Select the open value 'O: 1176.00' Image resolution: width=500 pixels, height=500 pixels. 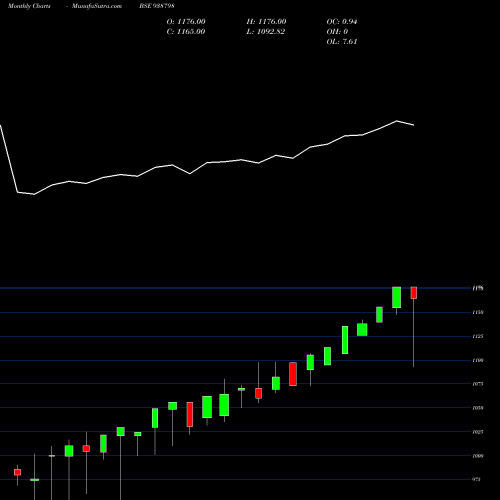click(186, 22)
